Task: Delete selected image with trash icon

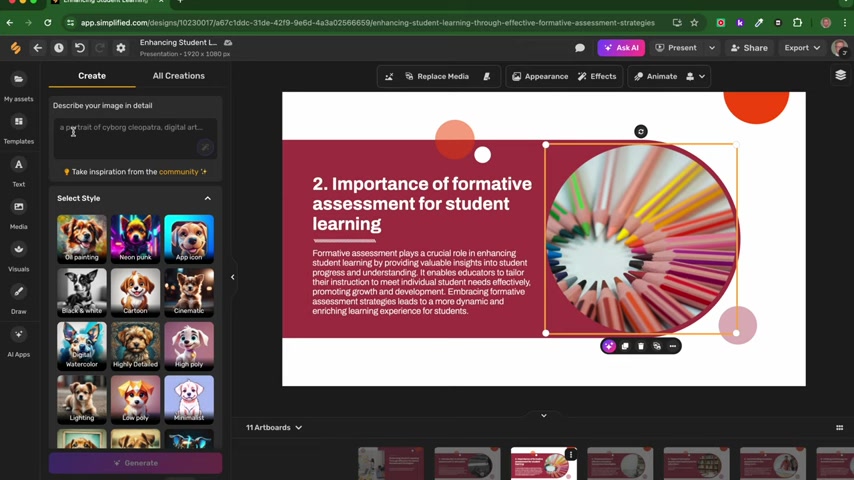Action: [x=641, y=346]
